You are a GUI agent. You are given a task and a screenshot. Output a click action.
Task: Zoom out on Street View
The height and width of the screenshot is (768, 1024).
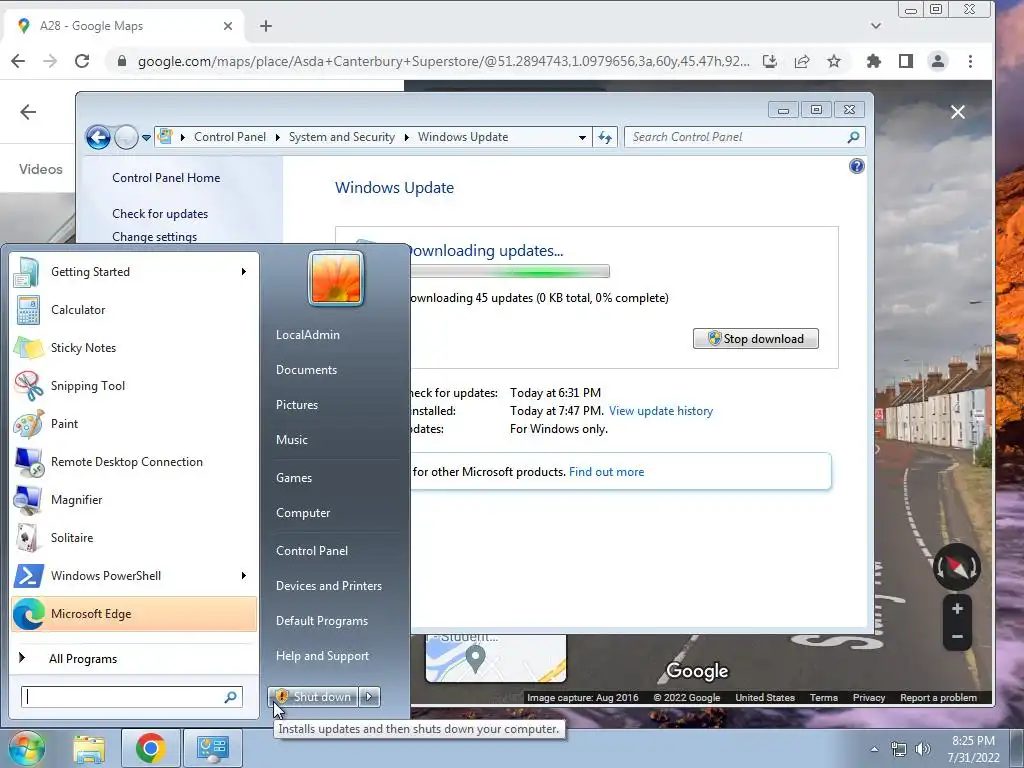957,636
